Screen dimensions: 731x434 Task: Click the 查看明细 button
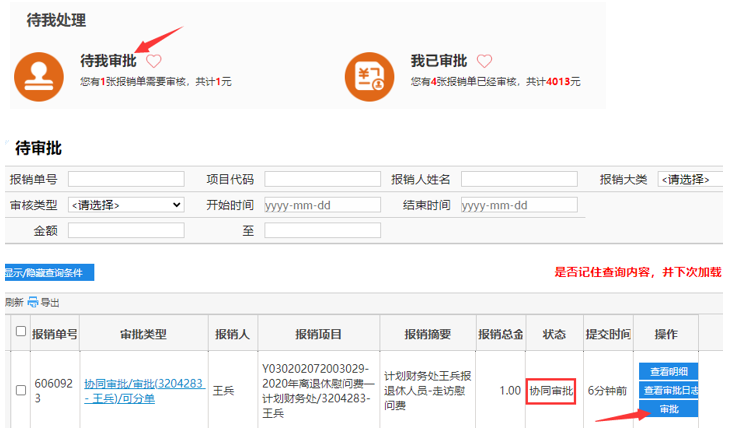click(668, 371)
